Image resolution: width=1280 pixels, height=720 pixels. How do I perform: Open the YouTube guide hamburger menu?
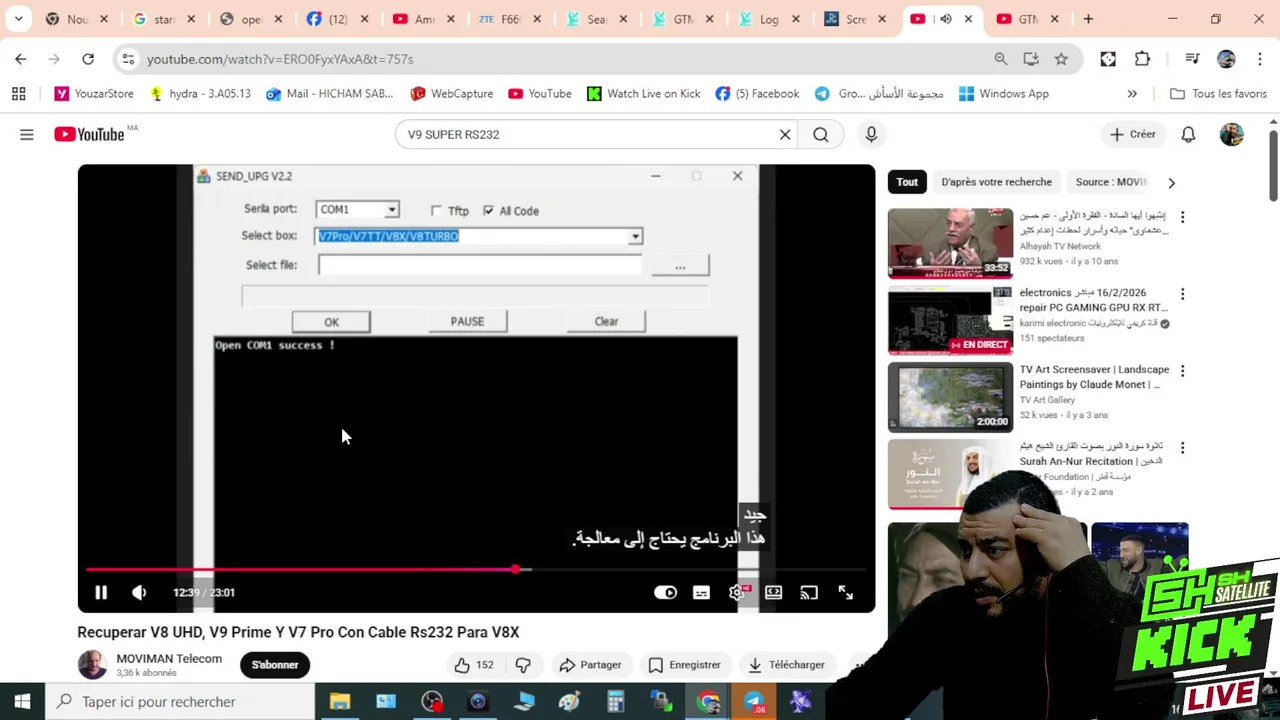click(27, 134)
